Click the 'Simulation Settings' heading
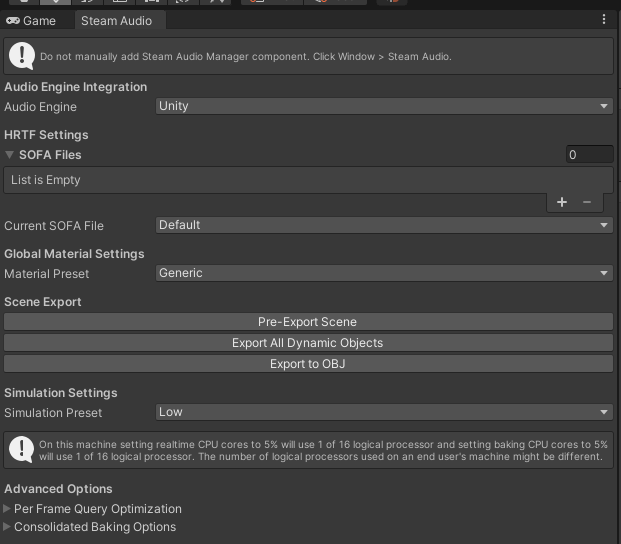Viewport: 621px width, 544px height. tap(61, 393)
